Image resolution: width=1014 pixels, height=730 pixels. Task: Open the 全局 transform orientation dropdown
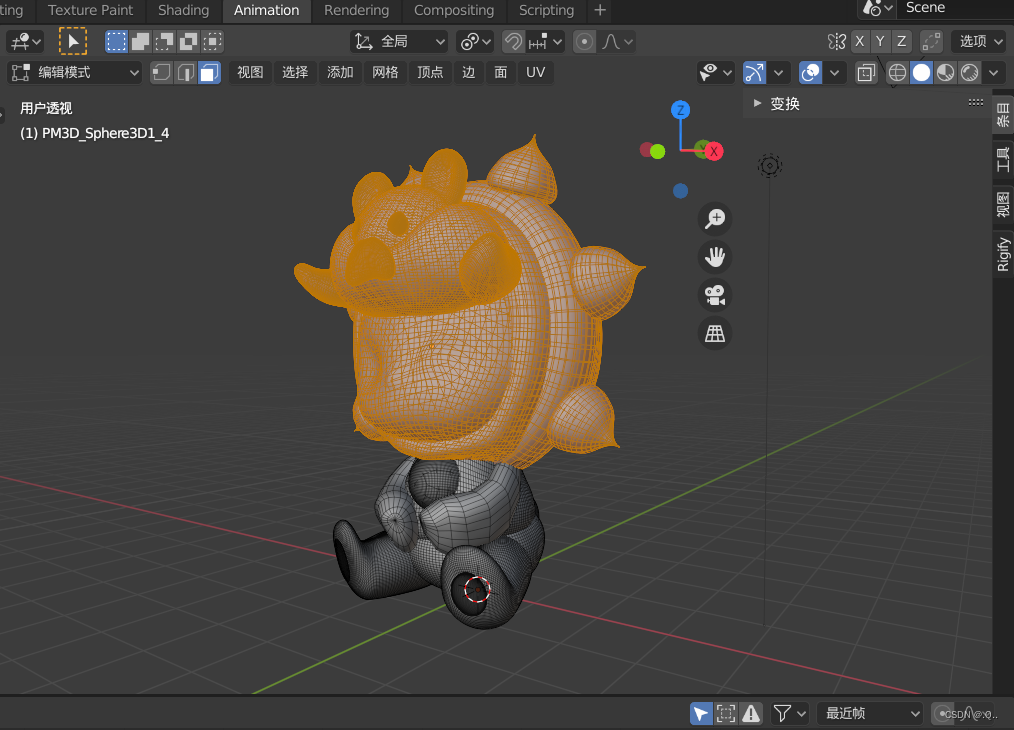(400, 42)
